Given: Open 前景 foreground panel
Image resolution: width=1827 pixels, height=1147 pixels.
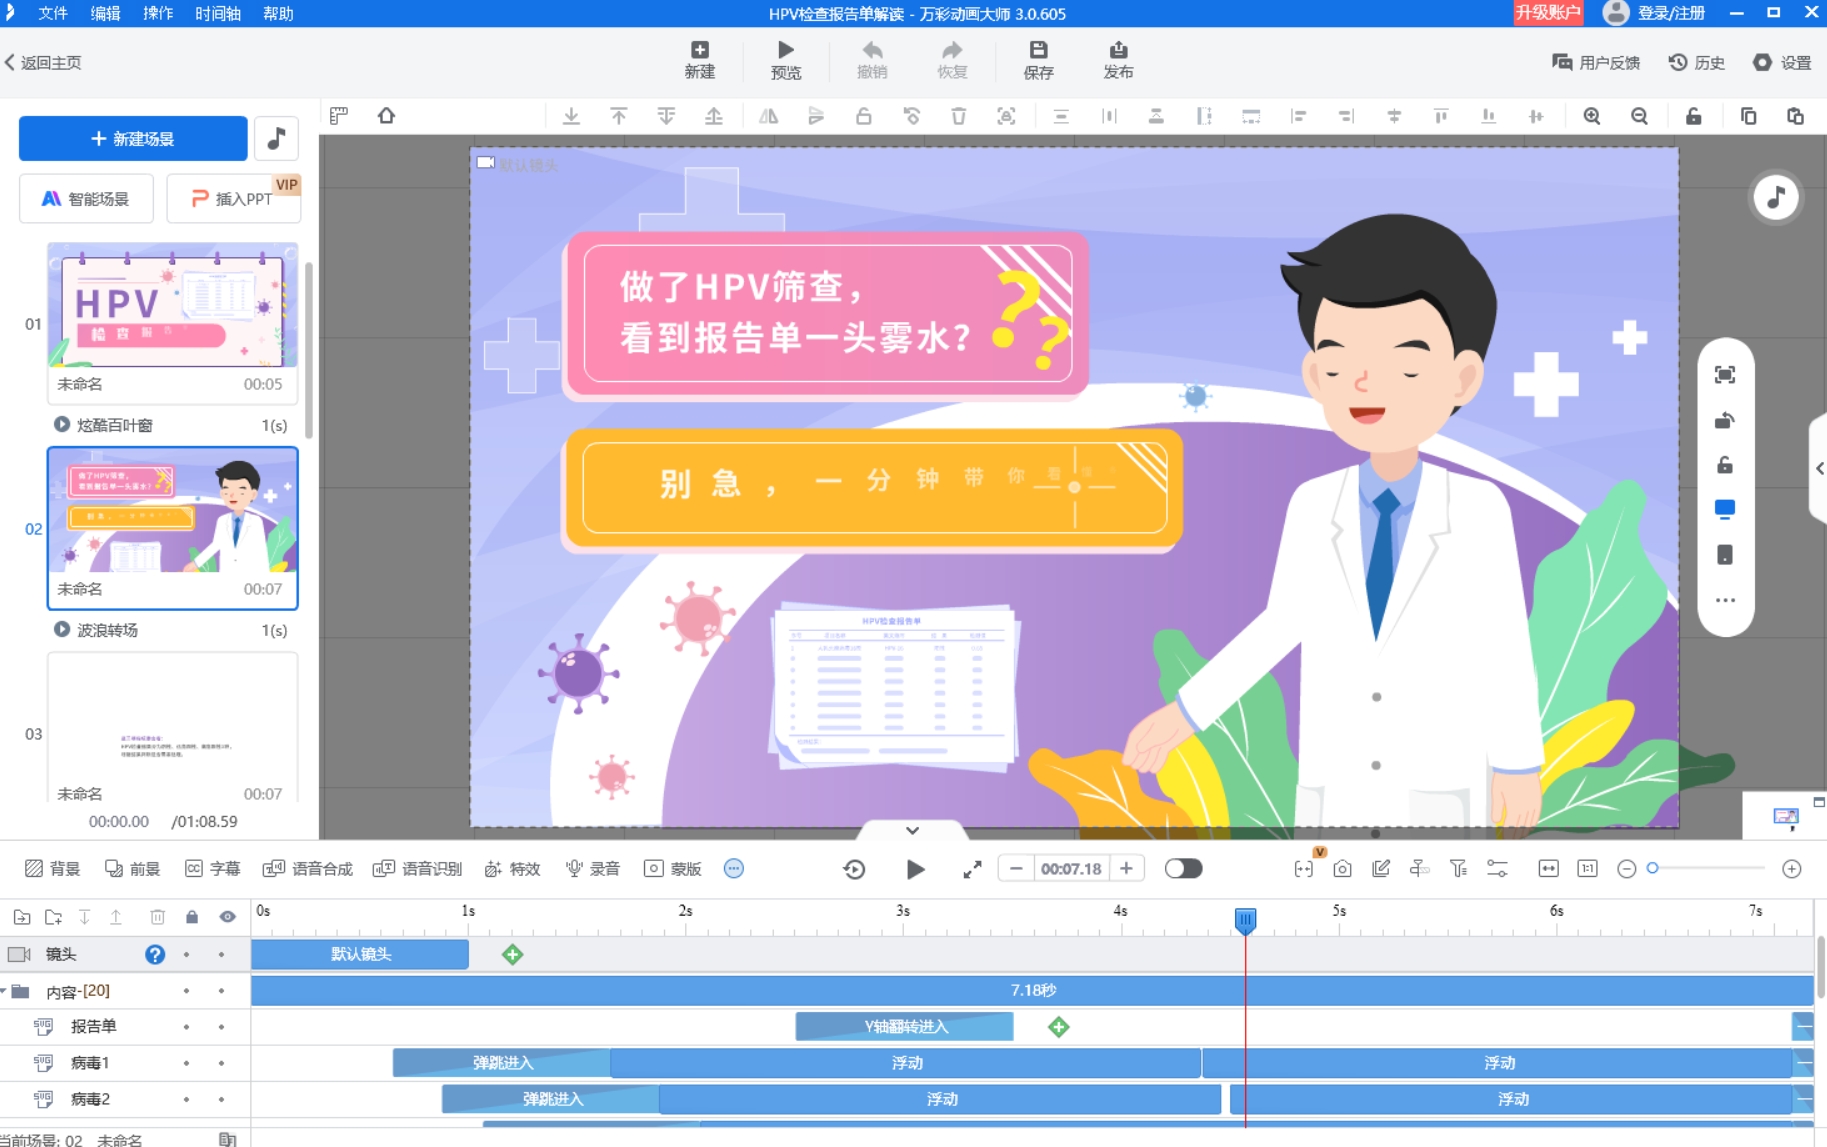Looking at the screenshot, I should coord(132,868).
